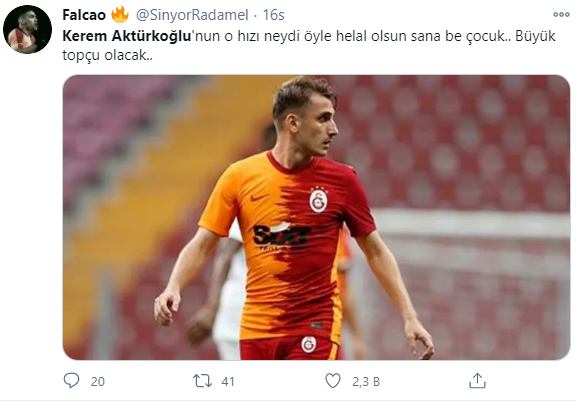This screenshot has width=576, height=402.
Task: Enlarge the attached football player photo
Action: point(316,217)
